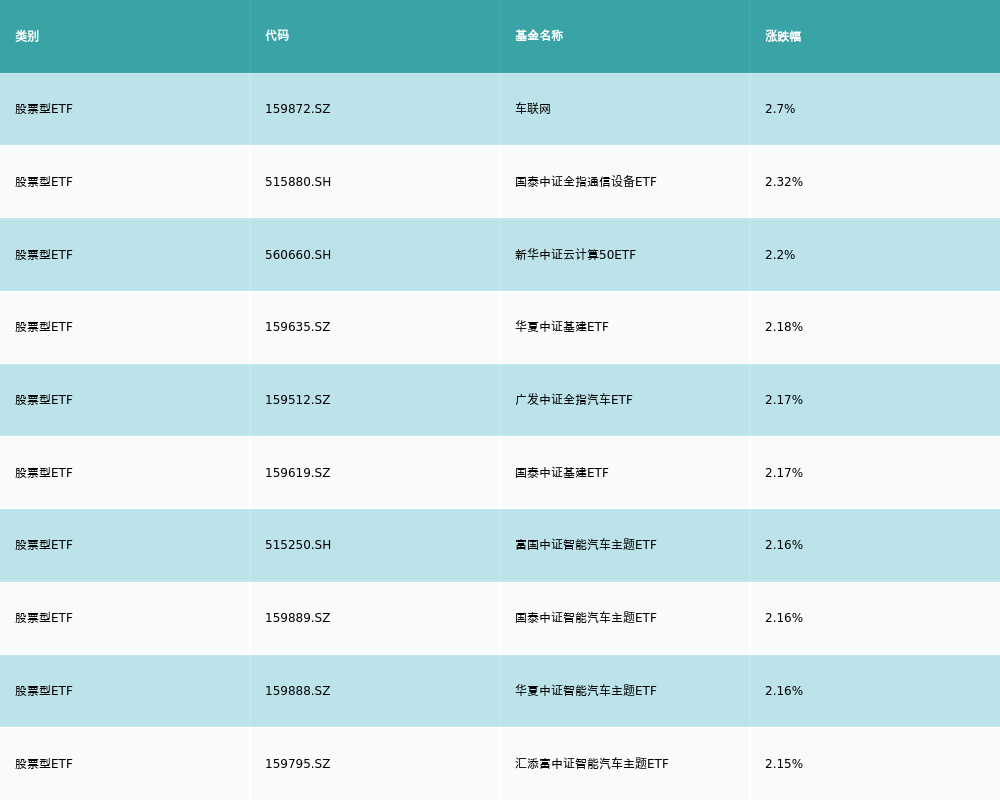The image size is (1000, 800).
Task: Click 广发中证全指汽车ETF fund name
Action: click(574, 400)
